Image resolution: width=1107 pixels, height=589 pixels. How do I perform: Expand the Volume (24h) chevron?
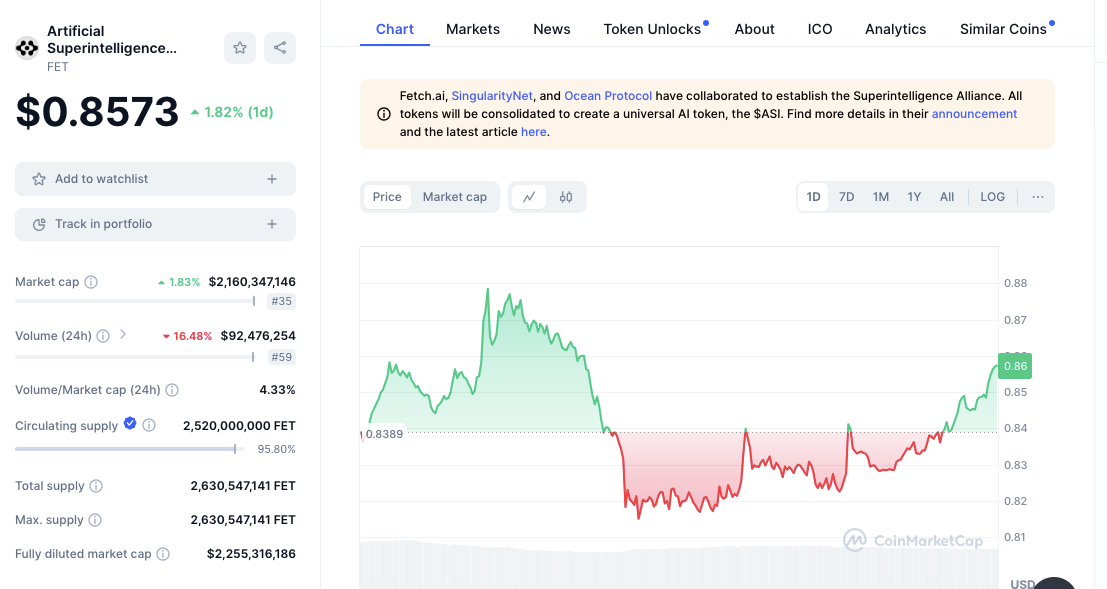(x=123, y=335)
